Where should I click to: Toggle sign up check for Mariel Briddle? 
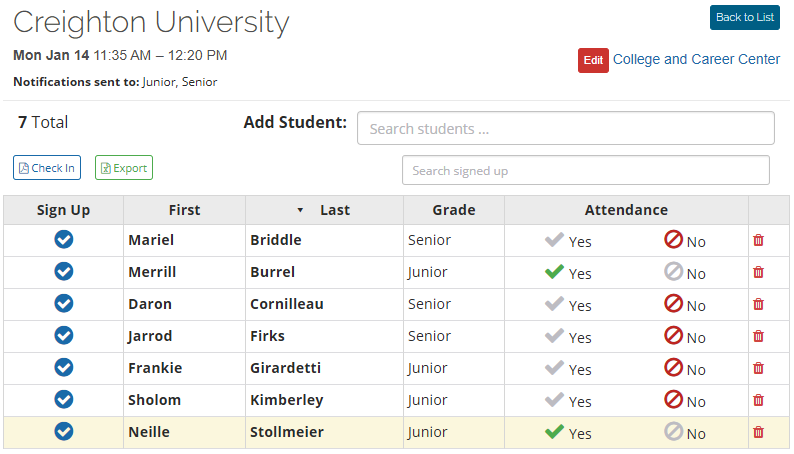coord(63,240)
